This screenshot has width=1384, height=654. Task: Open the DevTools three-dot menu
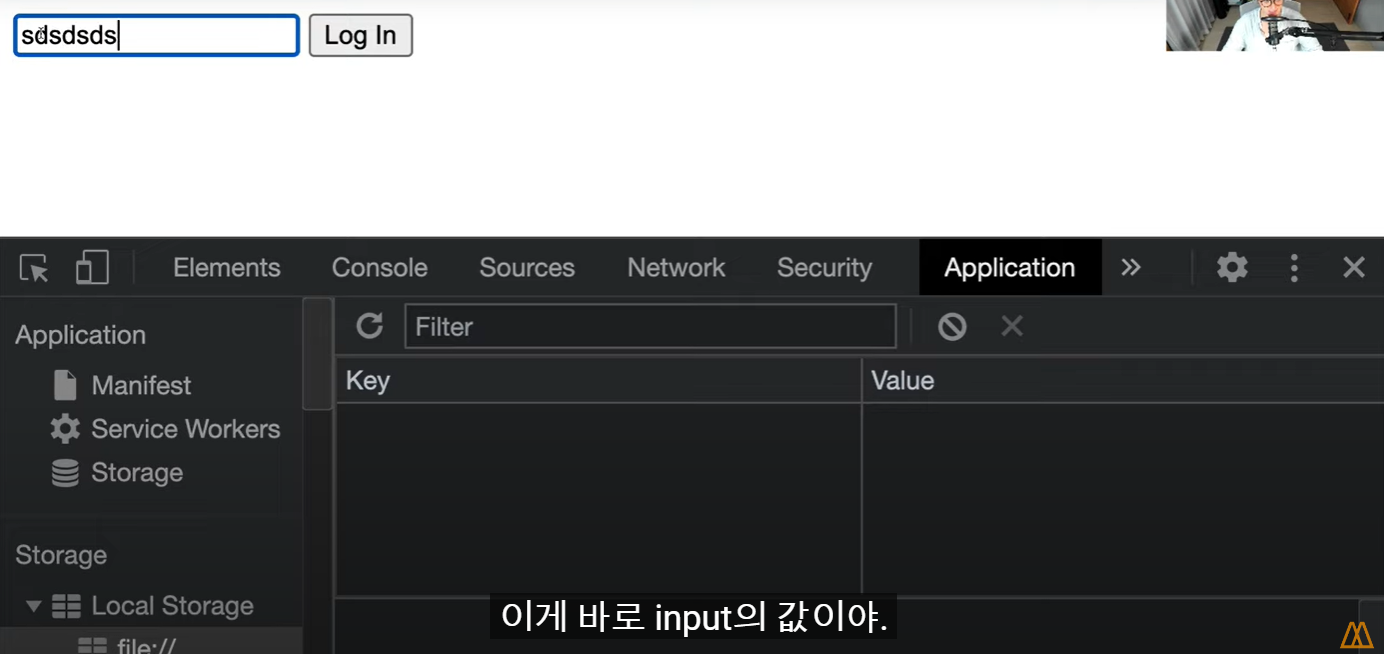coord(1294,268)
